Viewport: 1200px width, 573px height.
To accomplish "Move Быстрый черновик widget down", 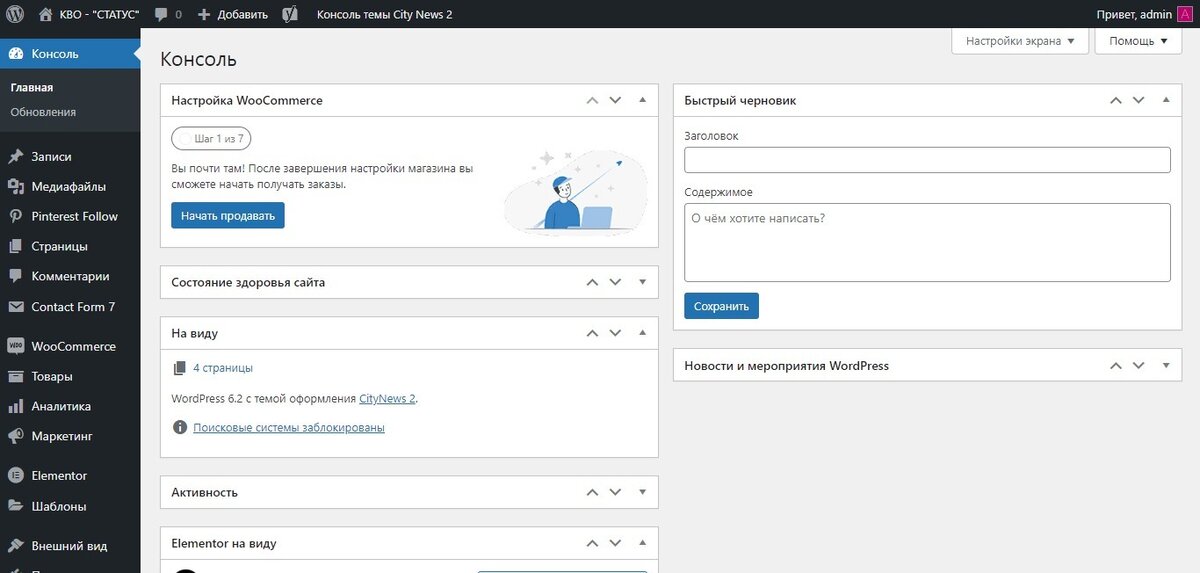I will (x=1139, y=100).
